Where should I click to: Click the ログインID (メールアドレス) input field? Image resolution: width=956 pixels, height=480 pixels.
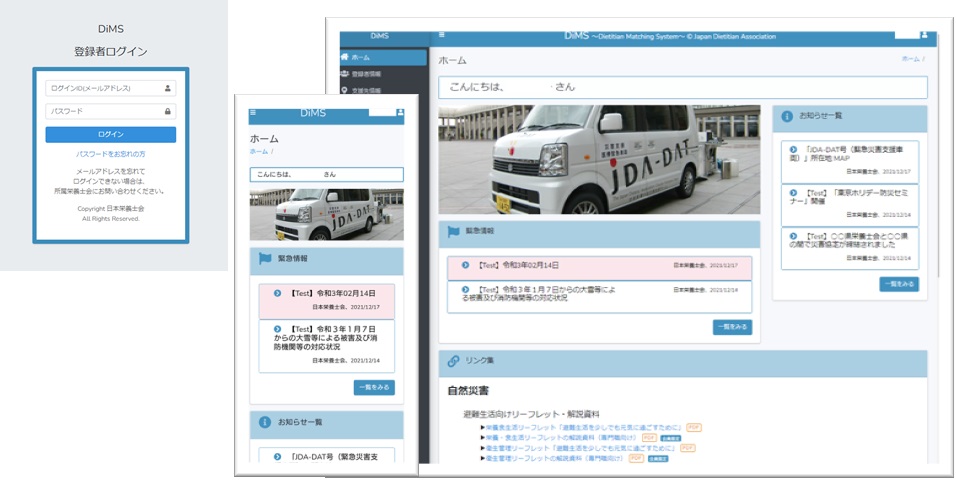(104, 88)
